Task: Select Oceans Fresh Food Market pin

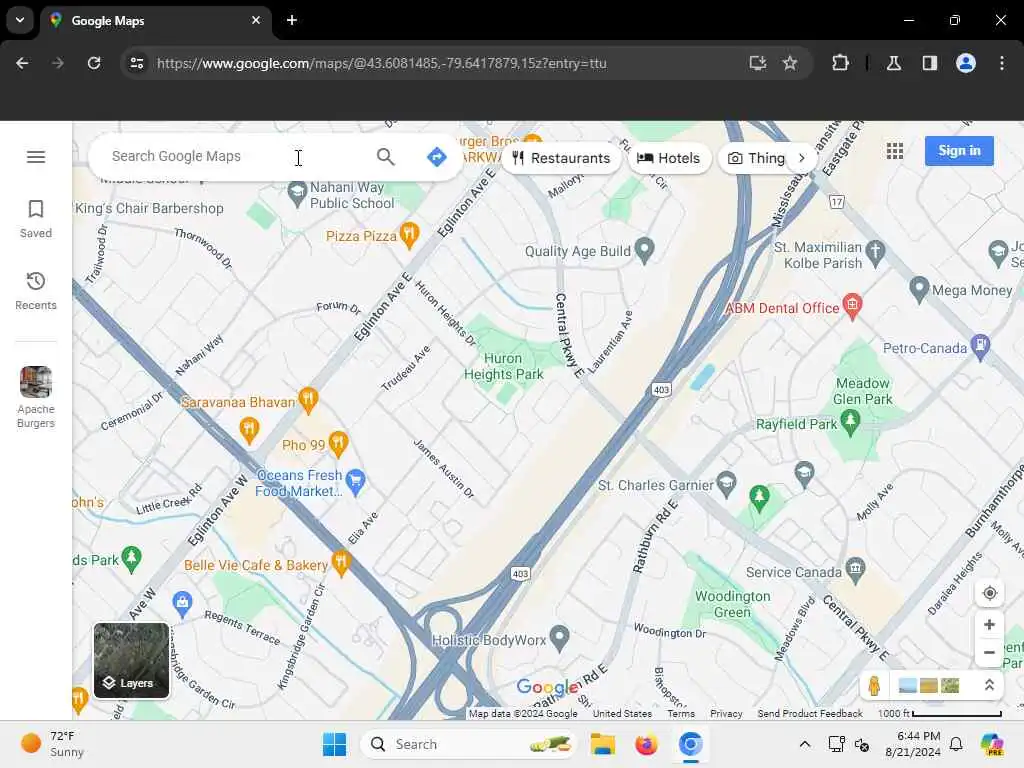Action: (355, 482)
